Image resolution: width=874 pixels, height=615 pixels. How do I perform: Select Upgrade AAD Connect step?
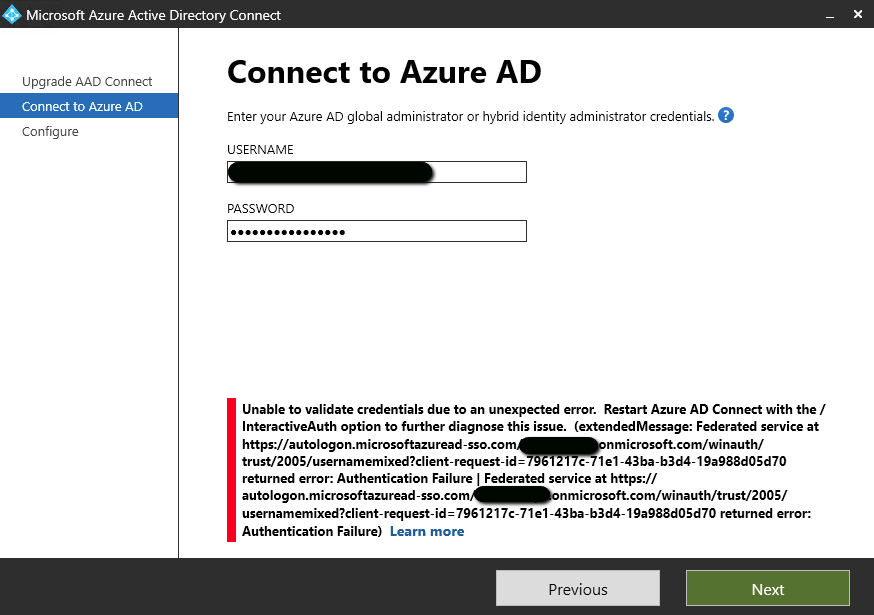[x=87, y=81]
